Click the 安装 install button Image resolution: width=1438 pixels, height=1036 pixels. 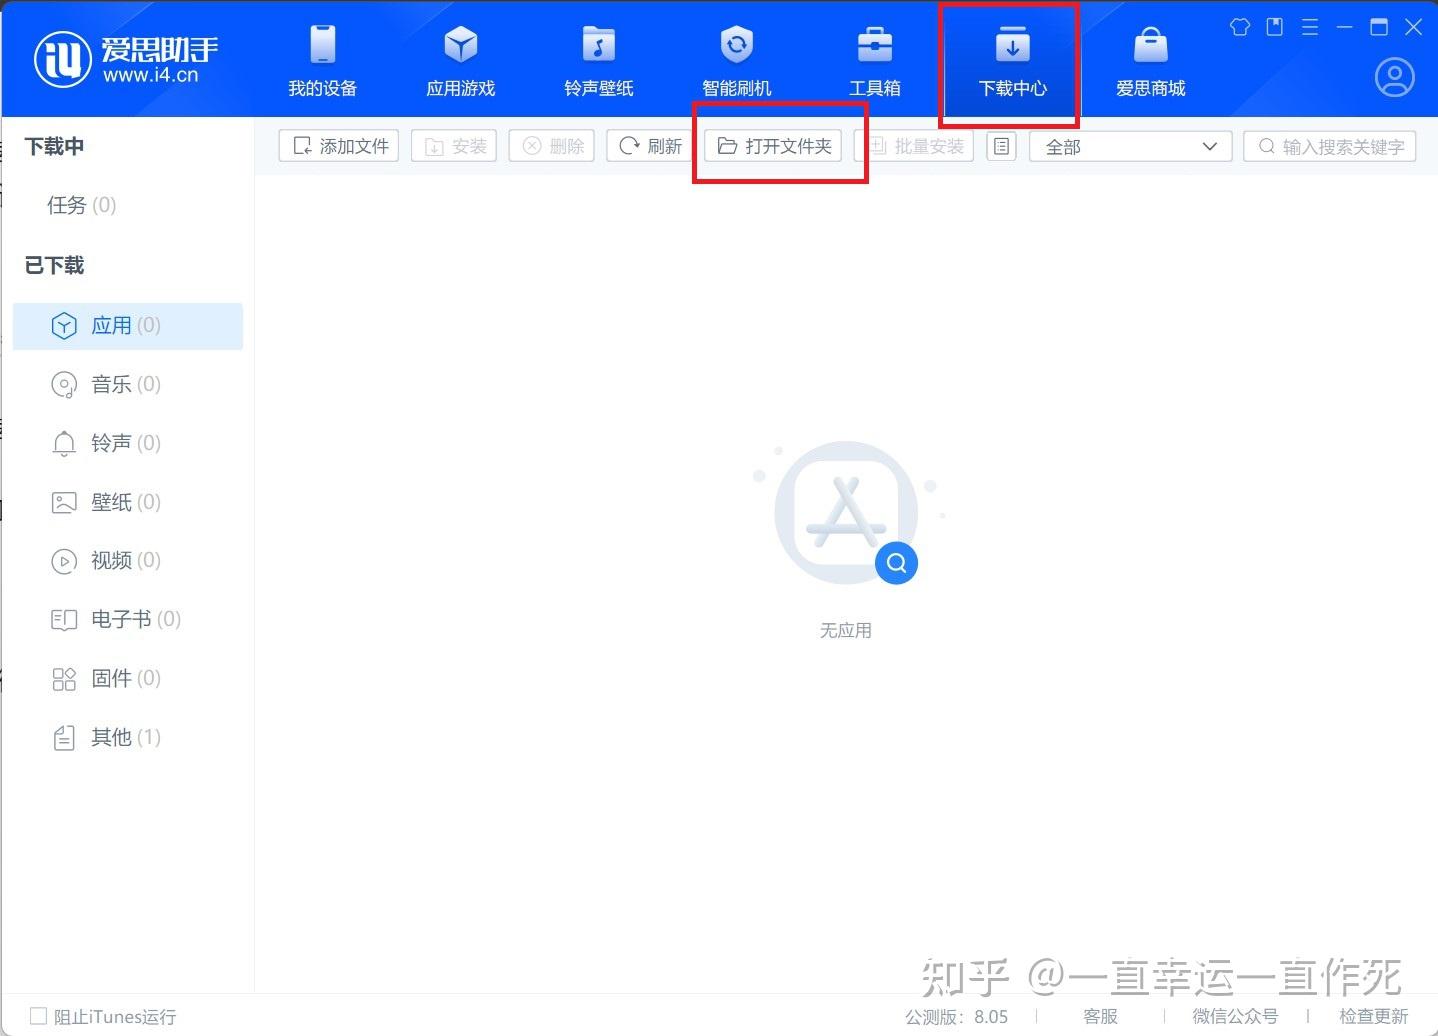(454, 146)
